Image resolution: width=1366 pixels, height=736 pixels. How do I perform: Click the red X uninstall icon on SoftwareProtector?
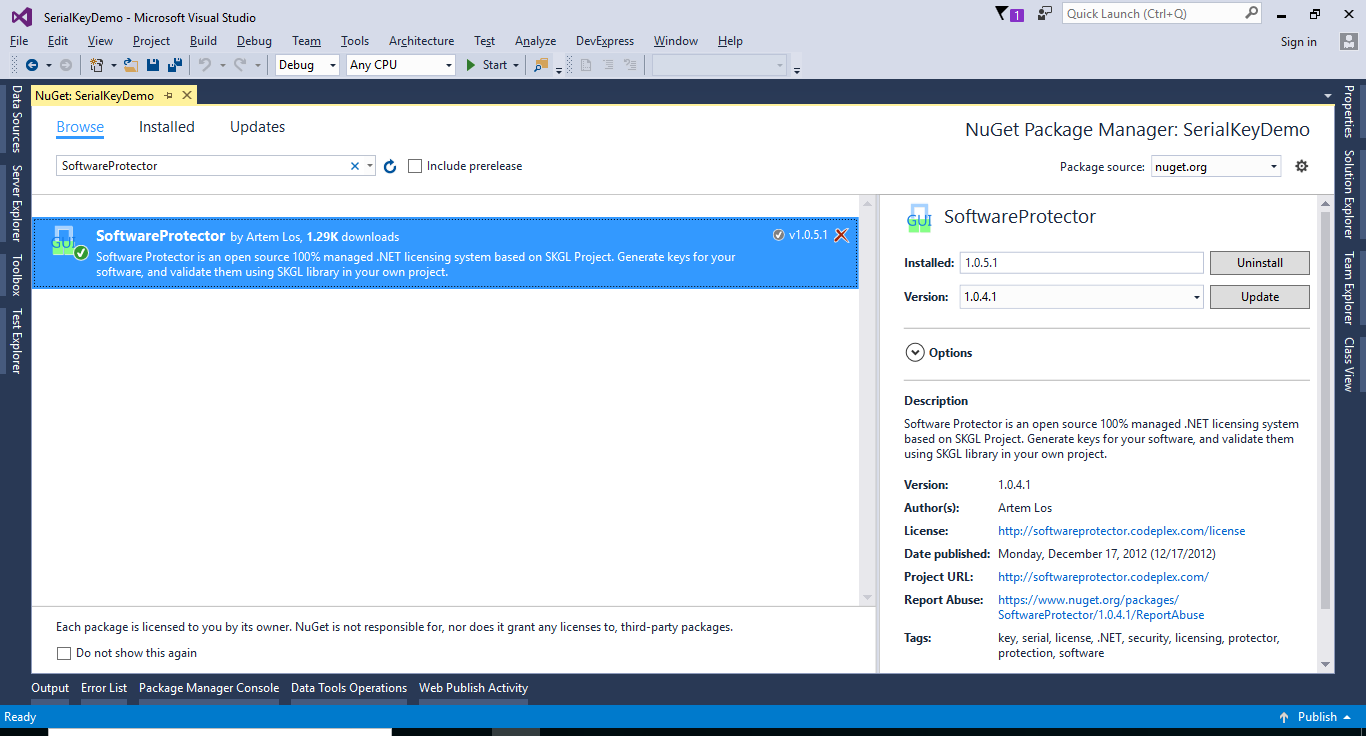[841, 235]
